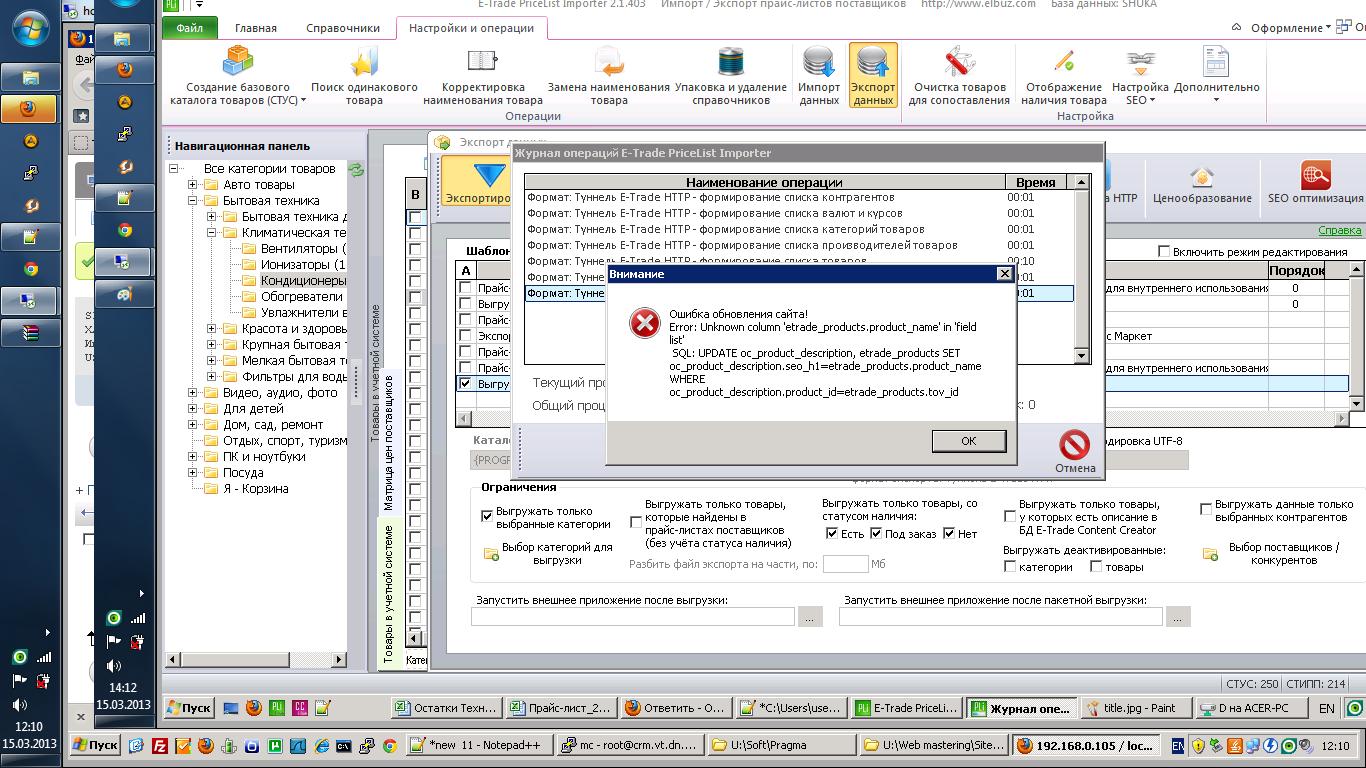Uncheck the Под заказ availability status

click(x=875, y=534)
